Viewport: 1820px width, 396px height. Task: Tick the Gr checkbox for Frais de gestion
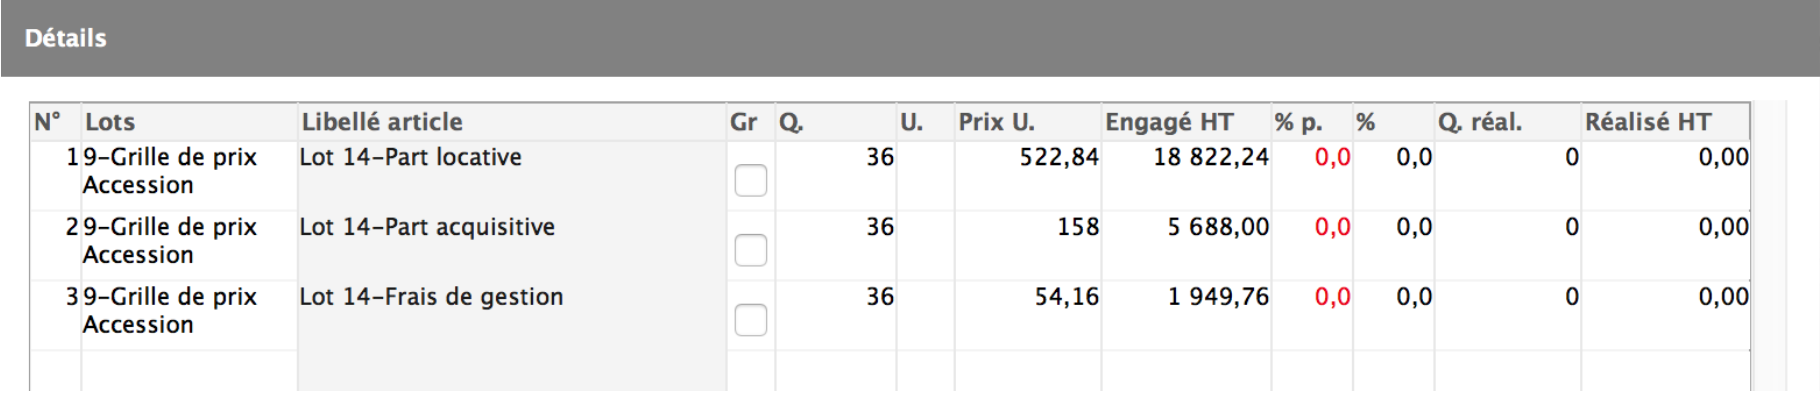coord(751,321)
